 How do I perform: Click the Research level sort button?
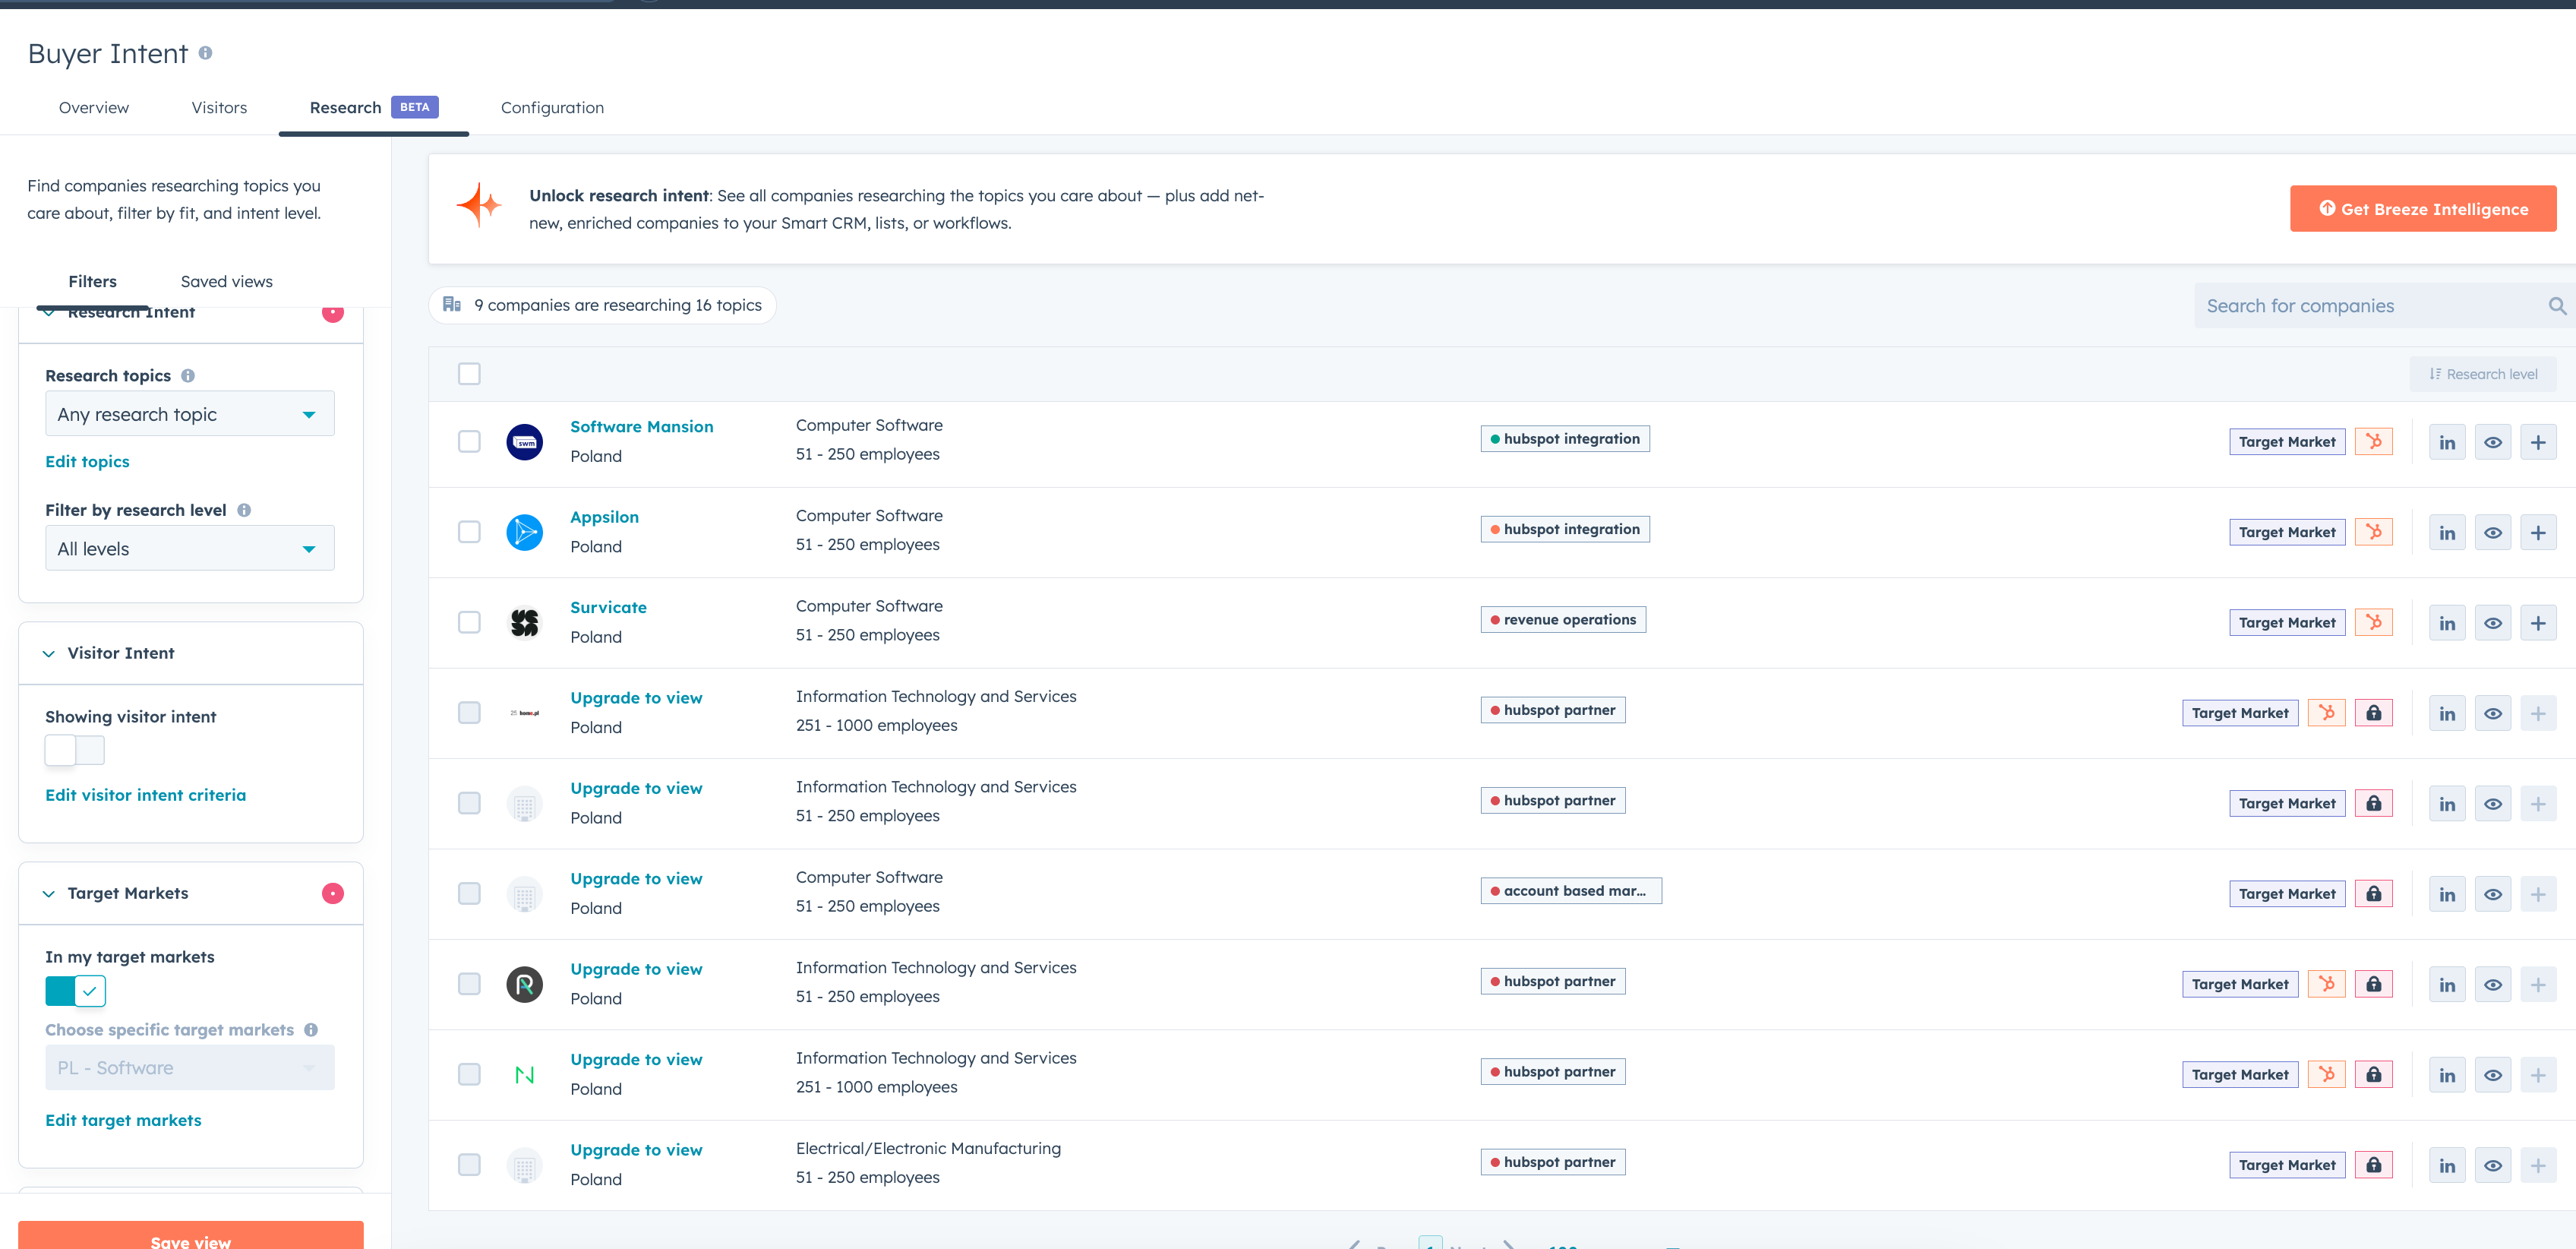click(2483, 374)
